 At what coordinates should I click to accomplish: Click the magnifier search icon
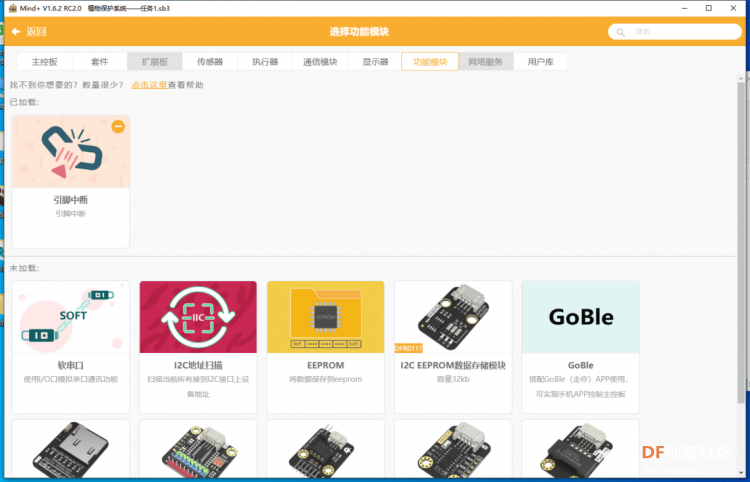point(620,32)
